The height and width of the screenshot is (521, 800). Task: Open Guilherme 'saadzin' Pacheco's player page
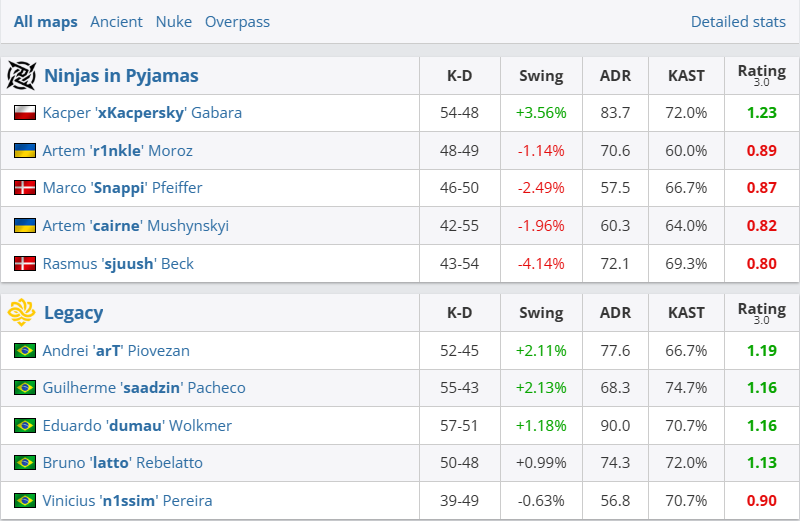point(144,388)
